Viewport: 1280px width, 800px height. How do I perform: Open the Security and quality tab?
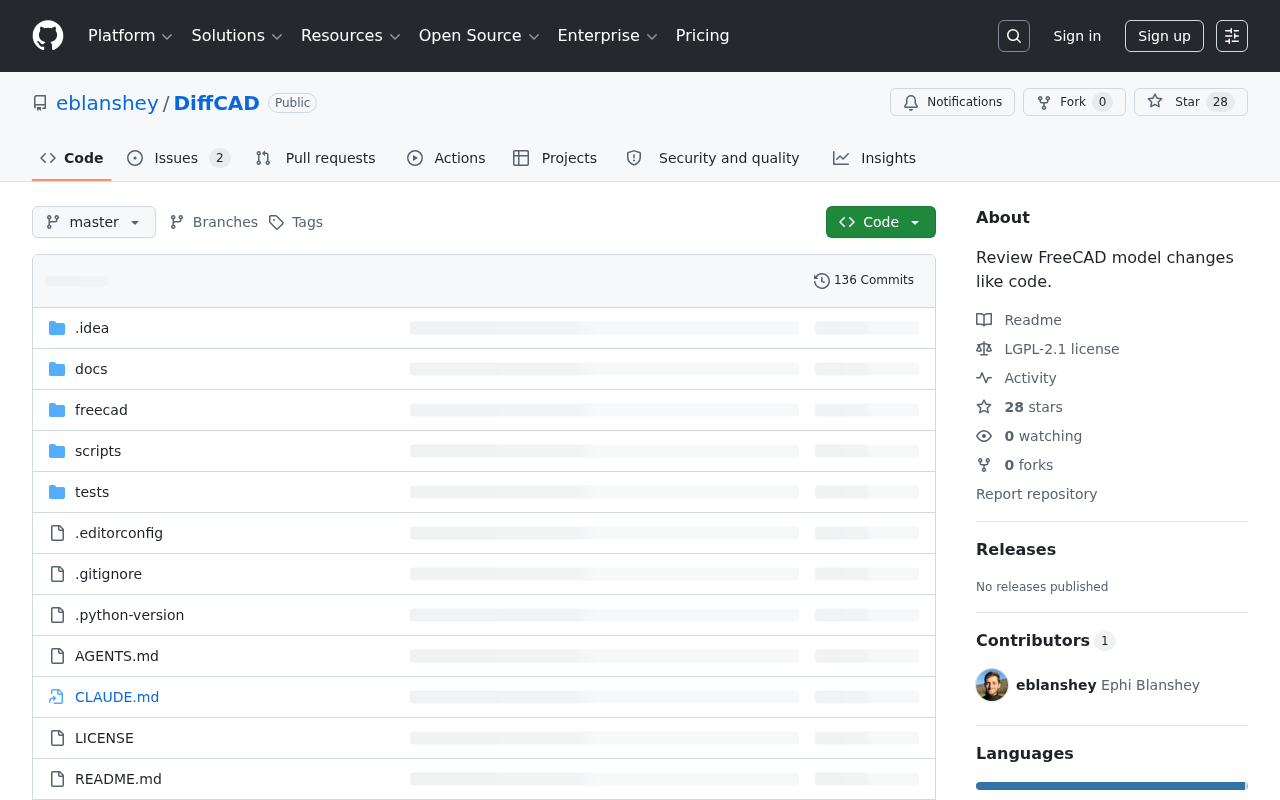(713, 158)
